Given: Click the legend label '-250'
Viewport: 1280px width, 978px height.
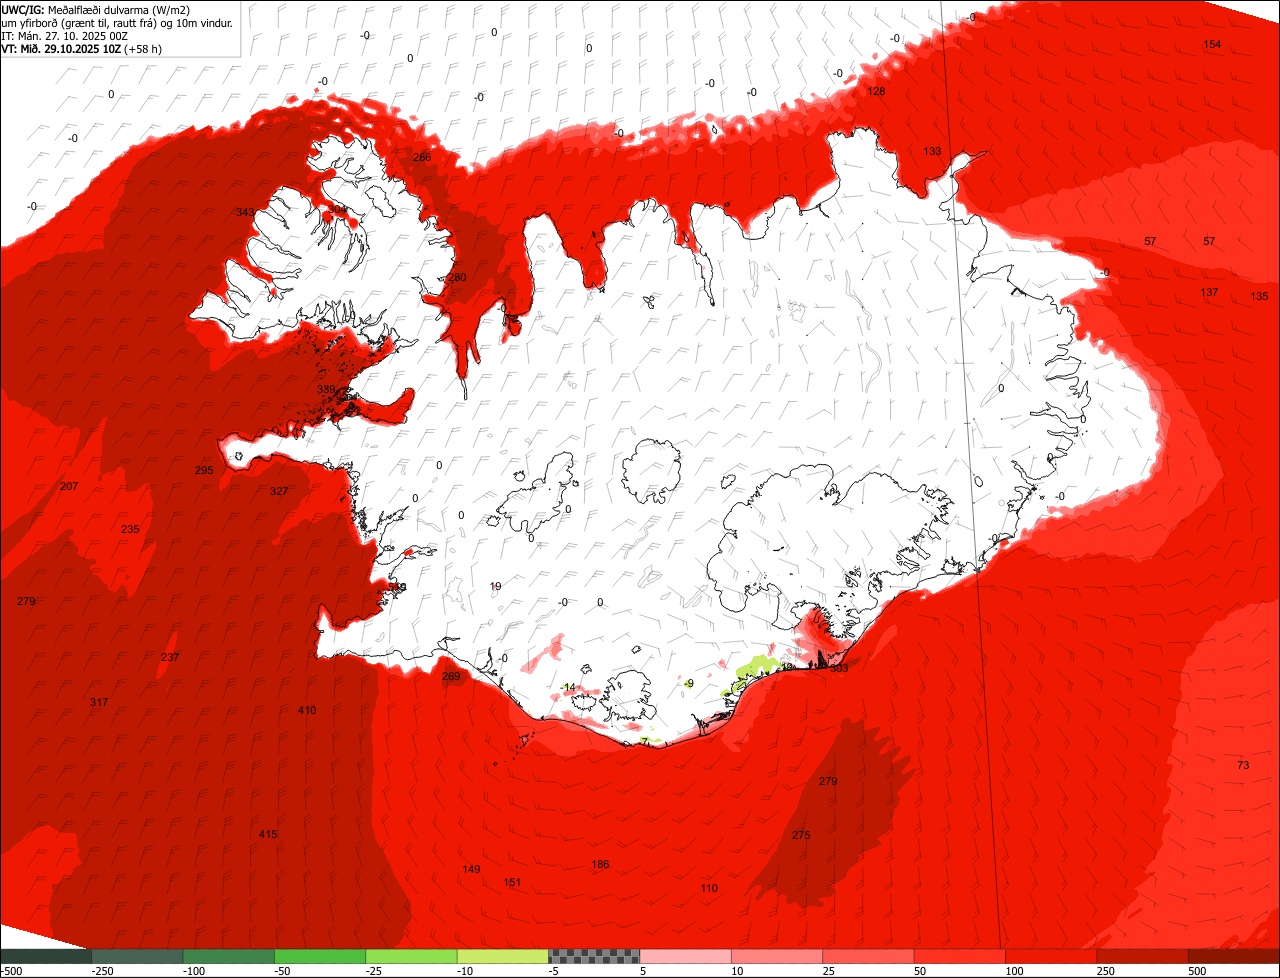Looking at the screenshot, I should click(102, 971).
